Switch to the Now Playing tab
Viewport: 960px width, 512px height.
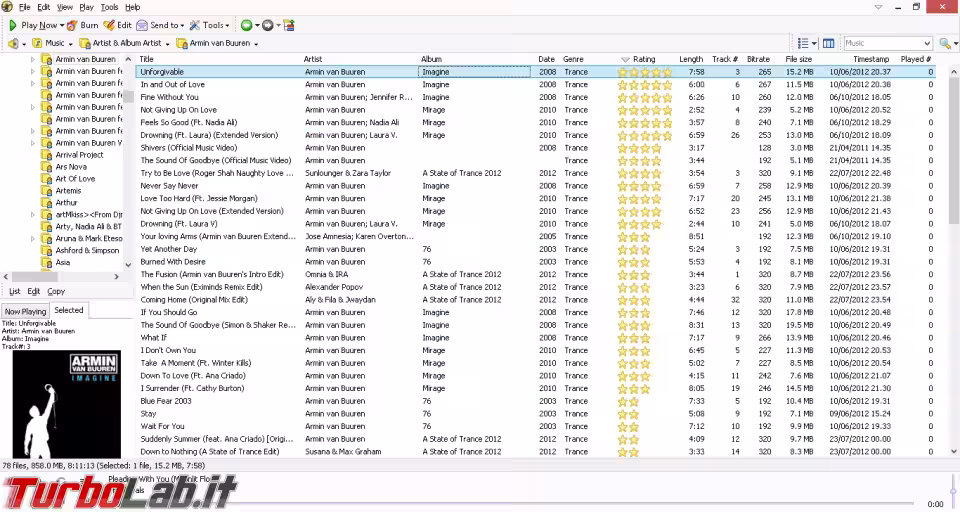pos(25,311)
